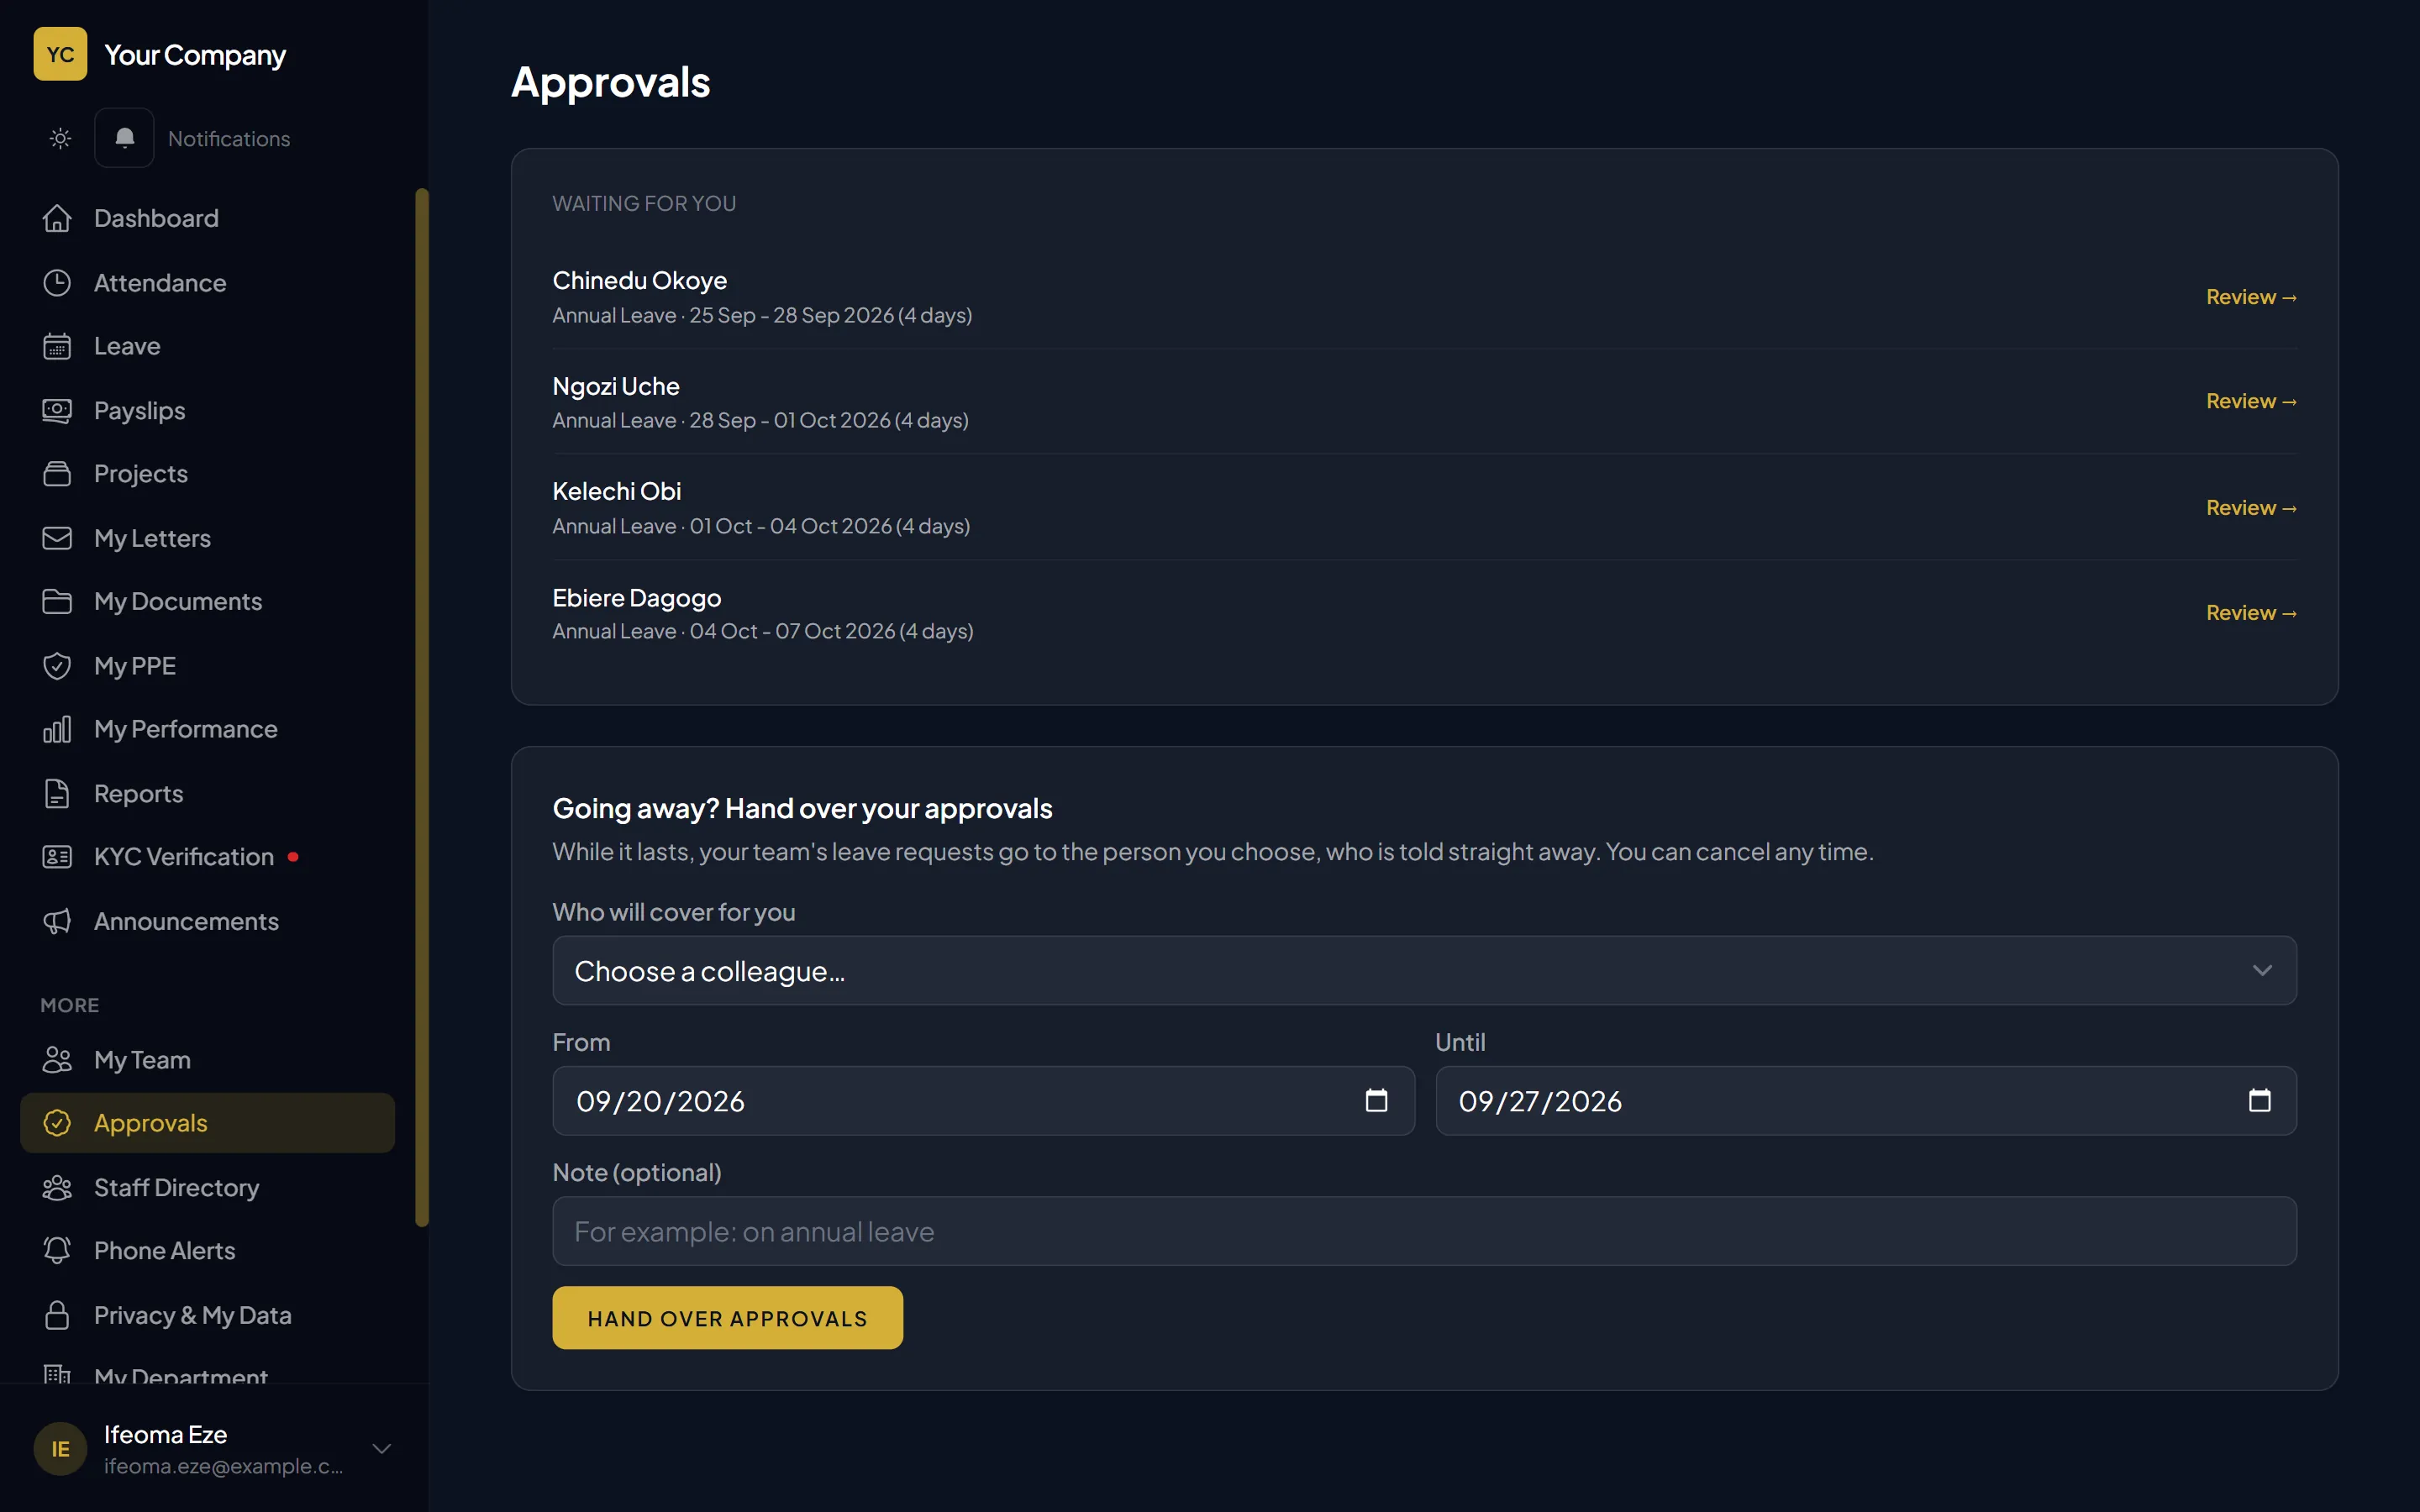Viewport: 2420px width, 1512px height.
Task: Open the Notifications bell icon
Action: point(124,138)
